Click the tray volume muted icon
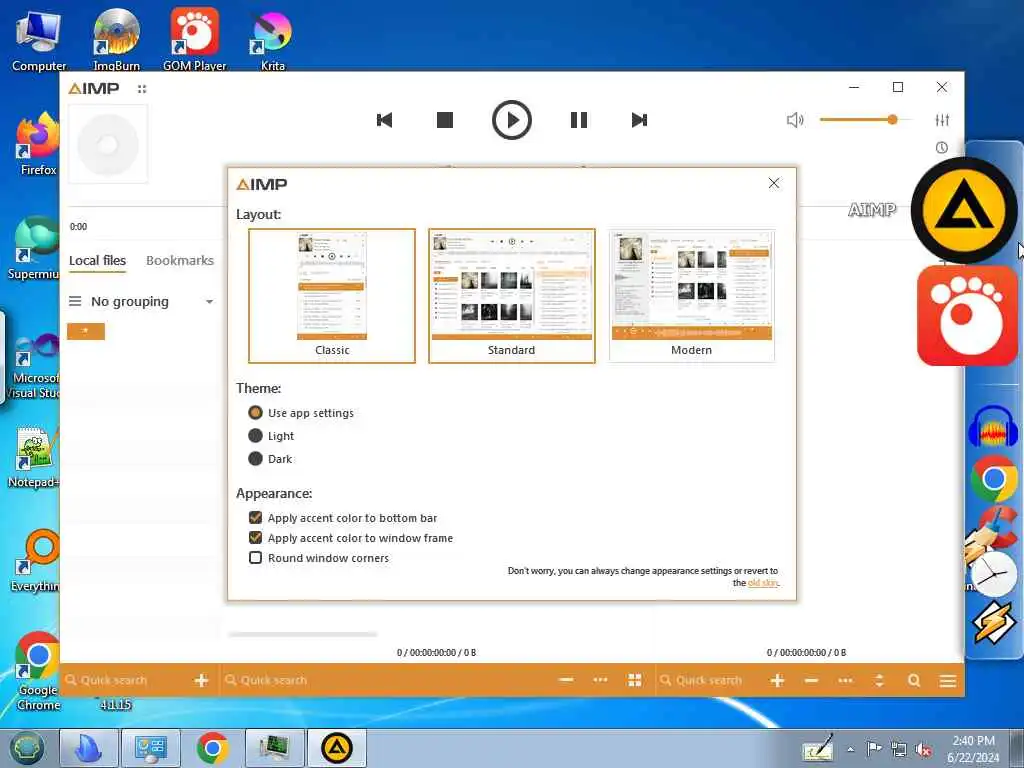Image resolution: width=1024 pixels, height=768 pixels. [x=923, y=750]
